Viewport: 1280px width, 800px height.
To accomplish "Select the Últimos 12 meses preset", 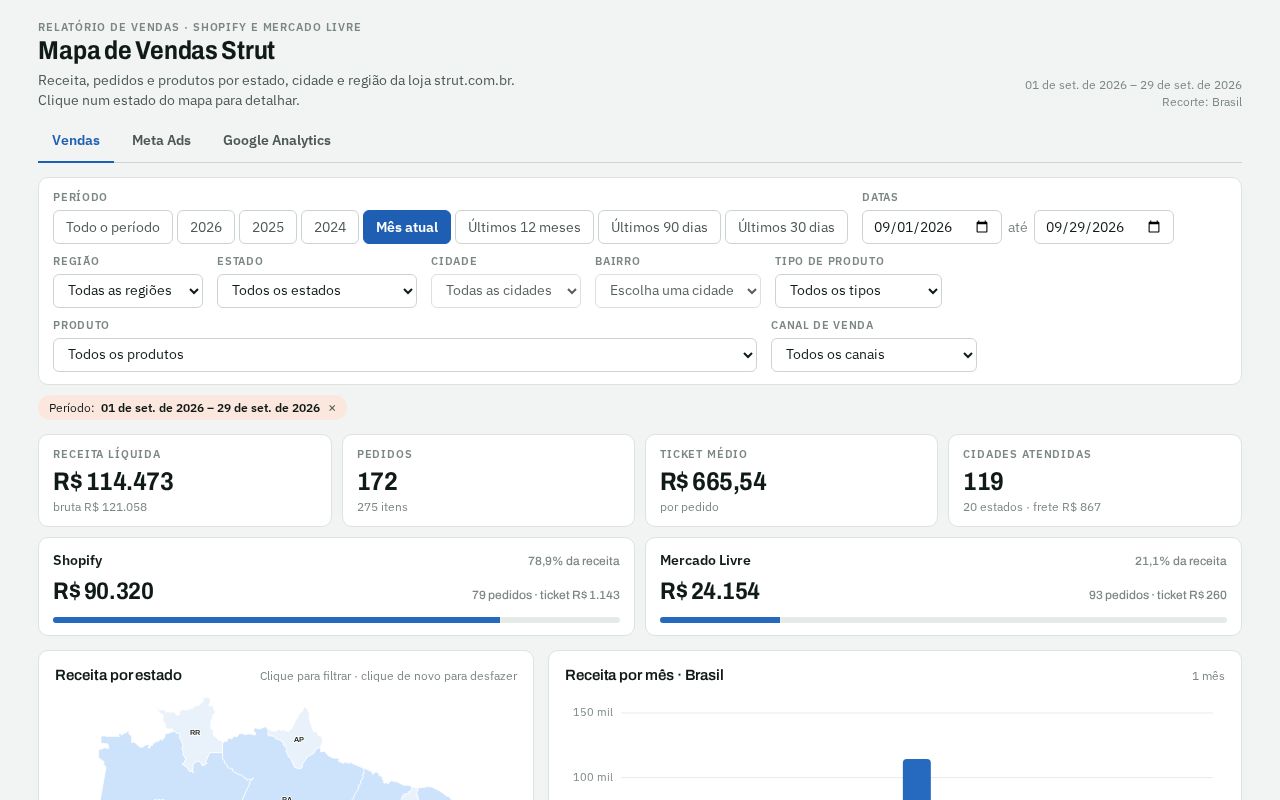I will (524, 227).
